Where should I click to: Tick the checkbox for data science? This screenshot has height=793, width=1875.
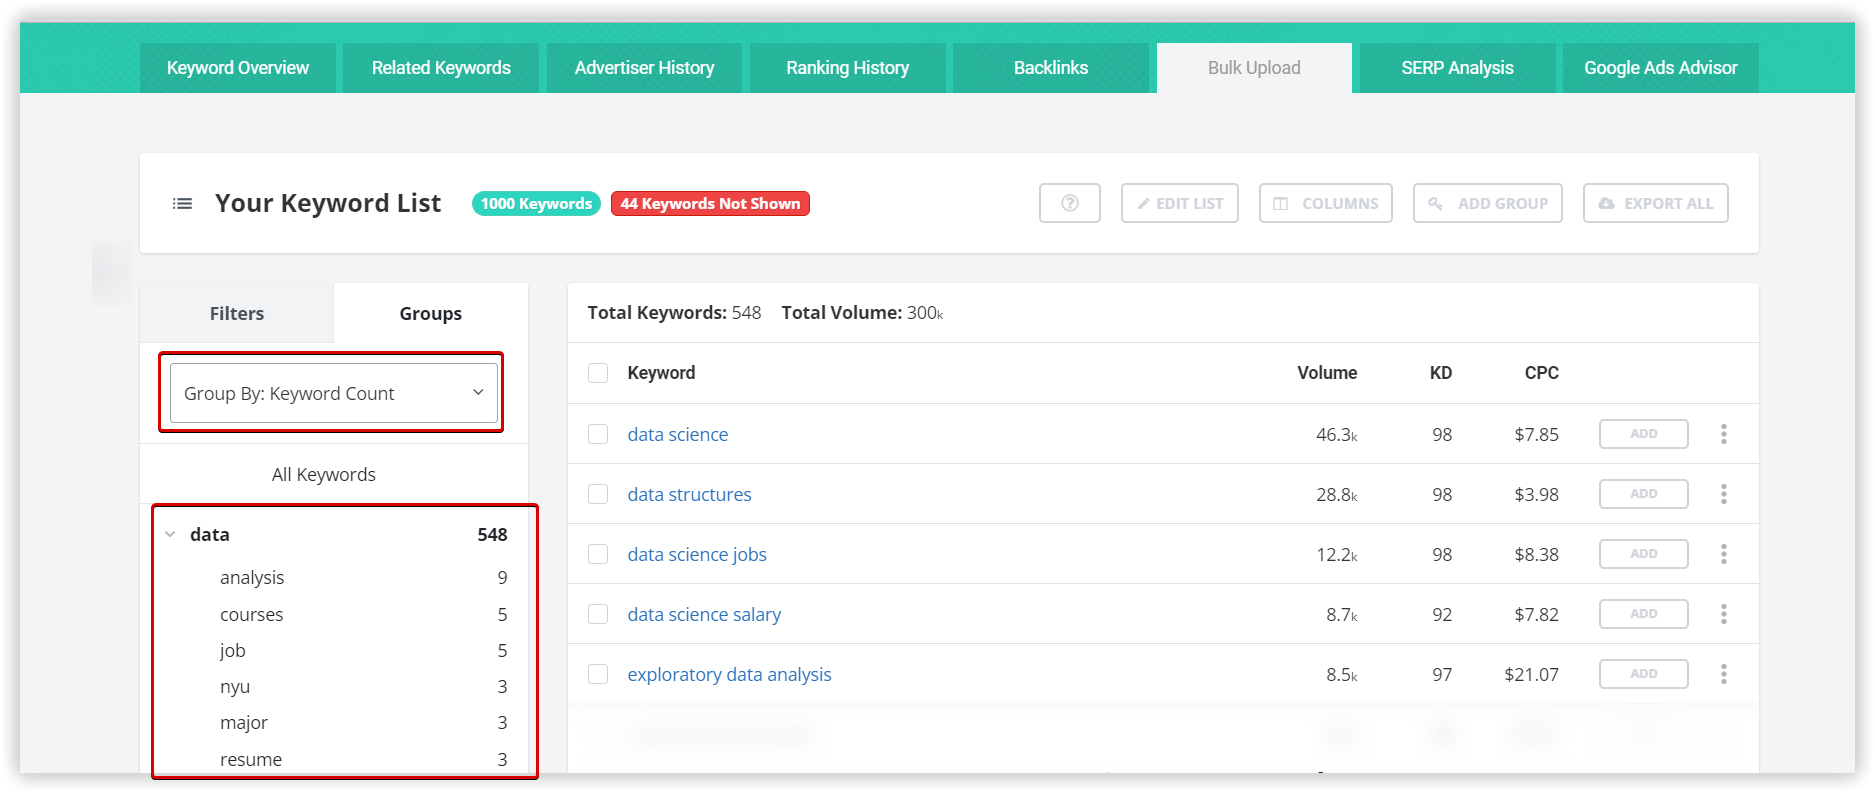pos(598,434)
